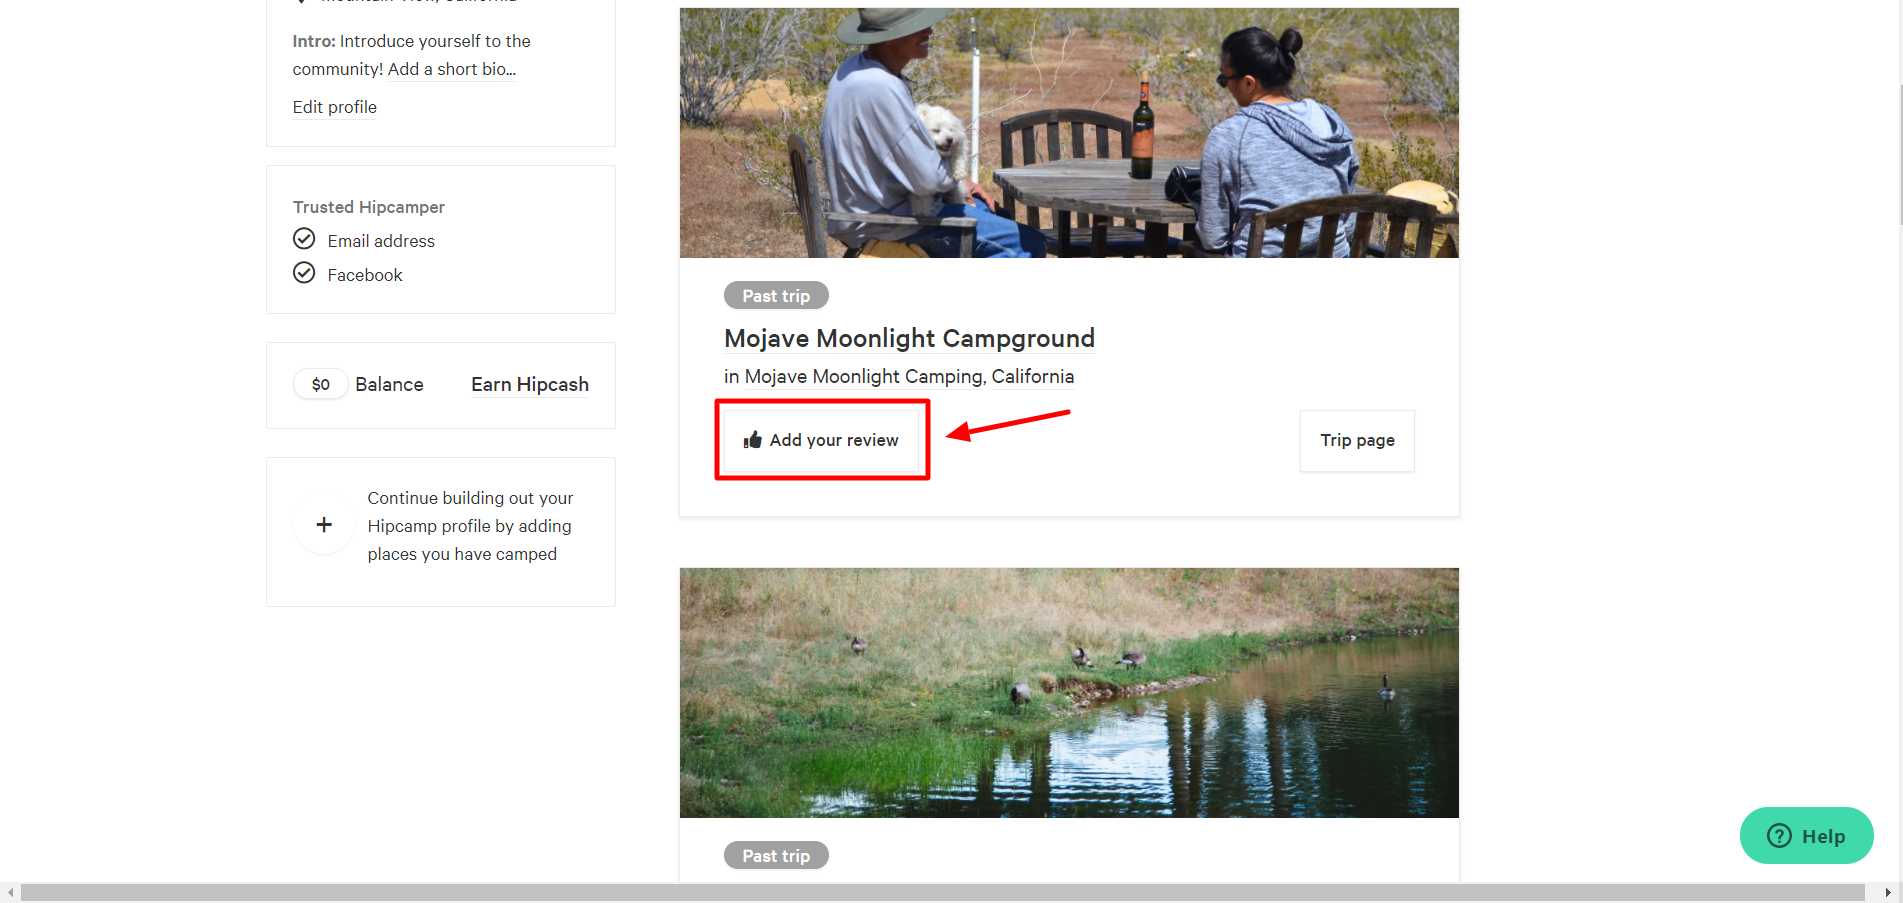Click the Mojave campground photo with picnic table
1903x903 pixels.
pos(1068,133)
